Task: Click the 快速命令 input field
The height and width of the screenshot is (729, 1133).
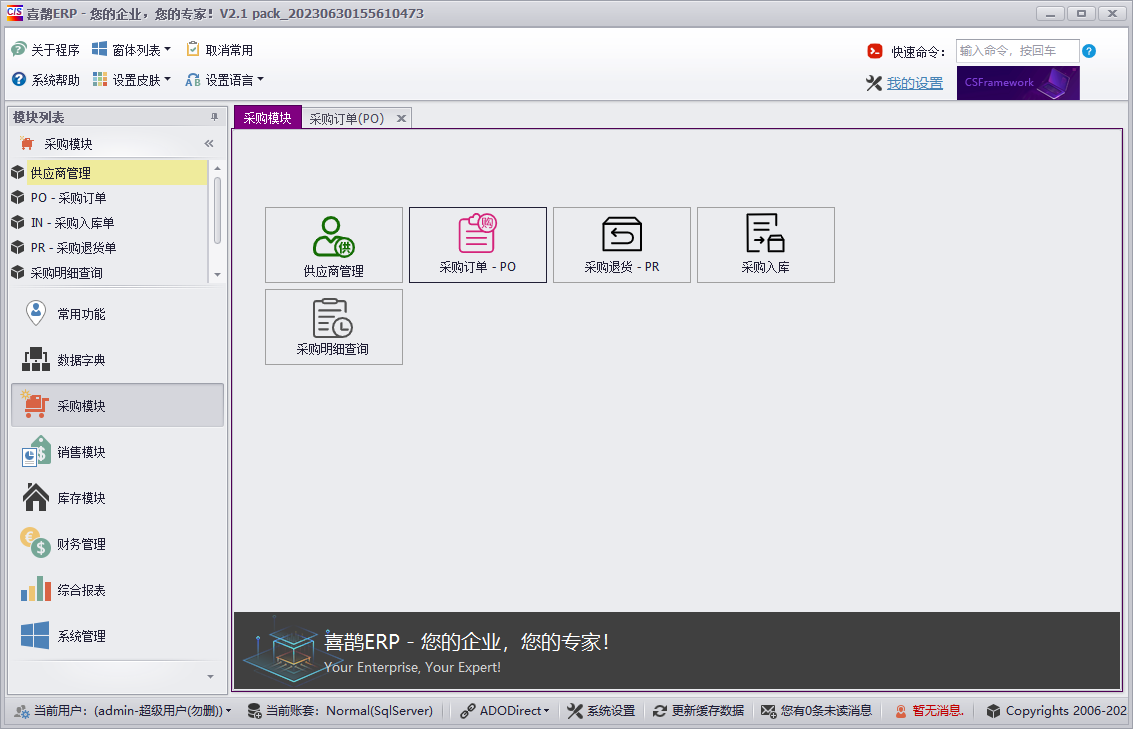Action: (1018, 50)
